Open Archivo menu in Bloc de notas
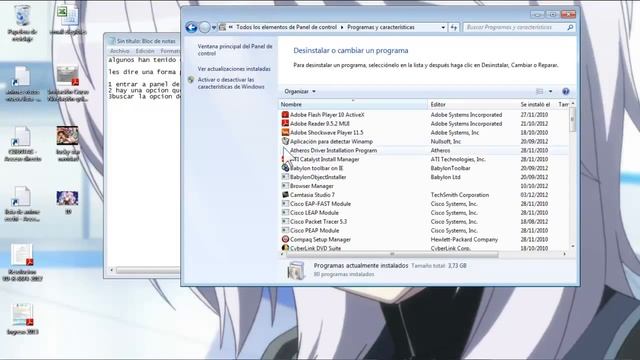This screenshot has width=640, height=360. point(119,51)
